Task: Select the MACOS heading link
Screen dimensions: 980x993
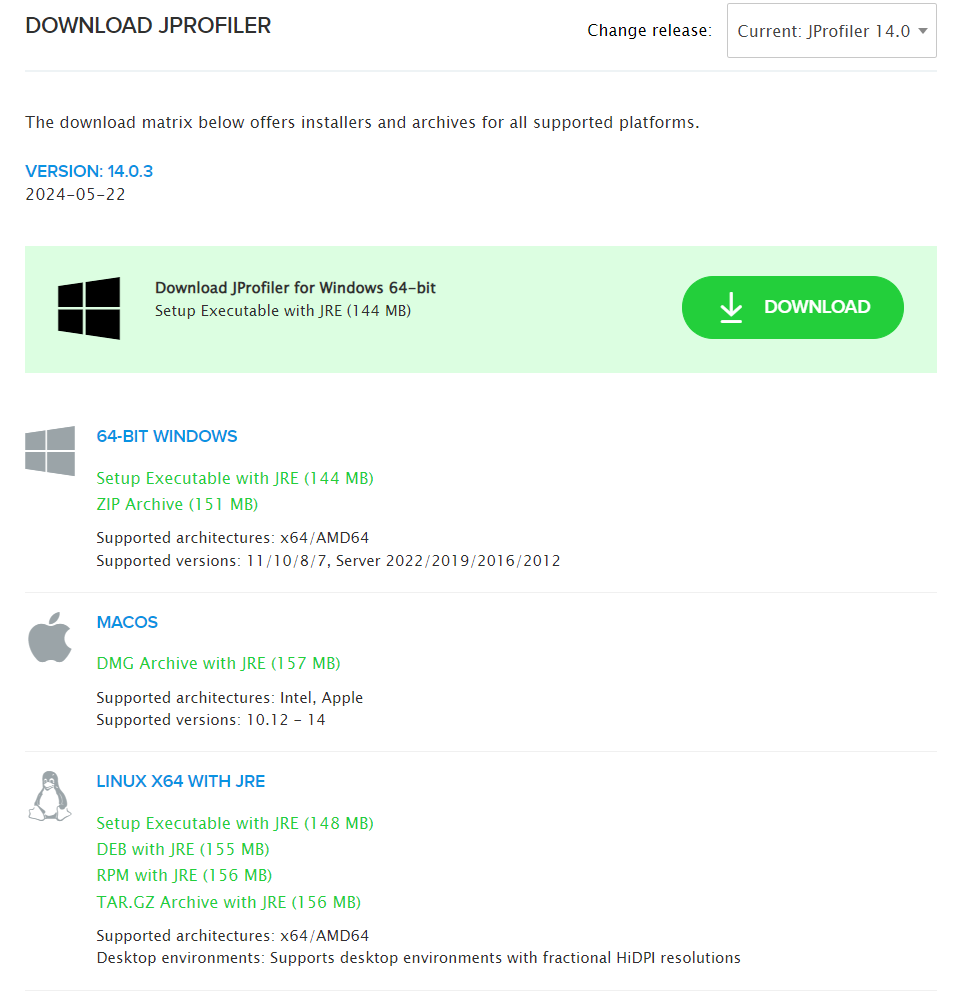Action: pos(127,622)
